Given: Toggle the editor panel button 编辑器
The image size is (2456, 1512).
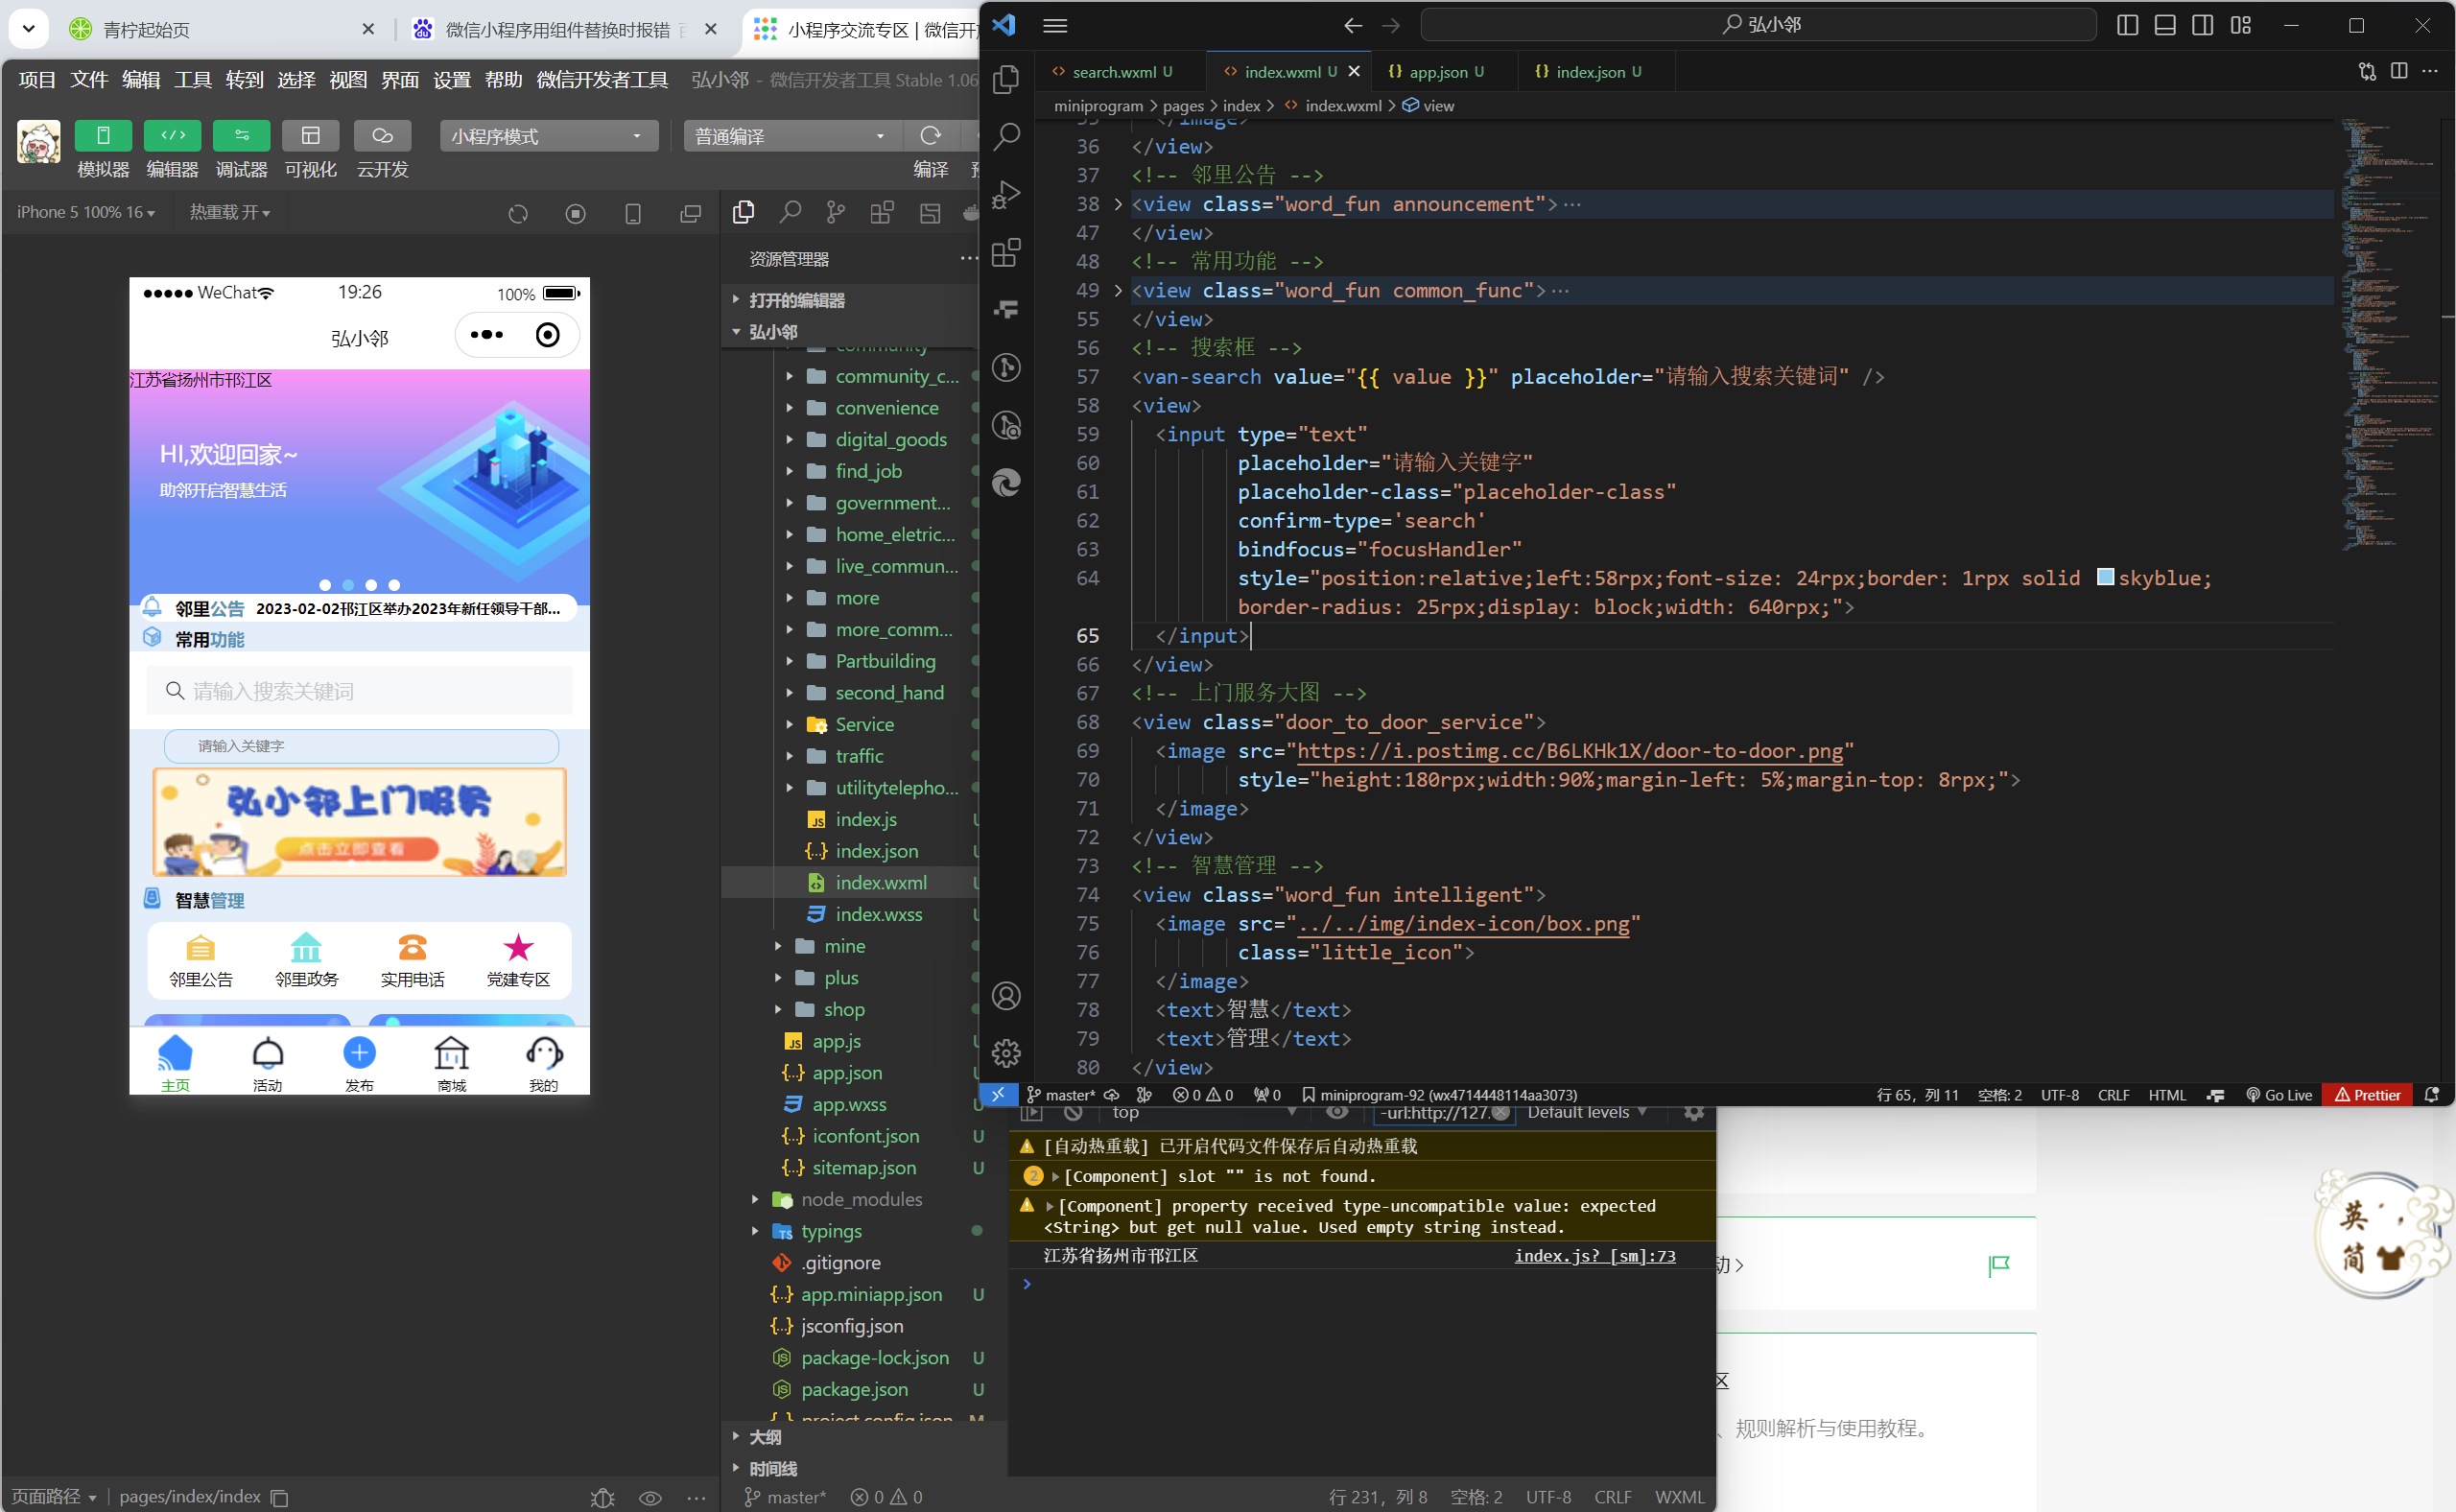Looking at the screenshot, I should [172, 136].
